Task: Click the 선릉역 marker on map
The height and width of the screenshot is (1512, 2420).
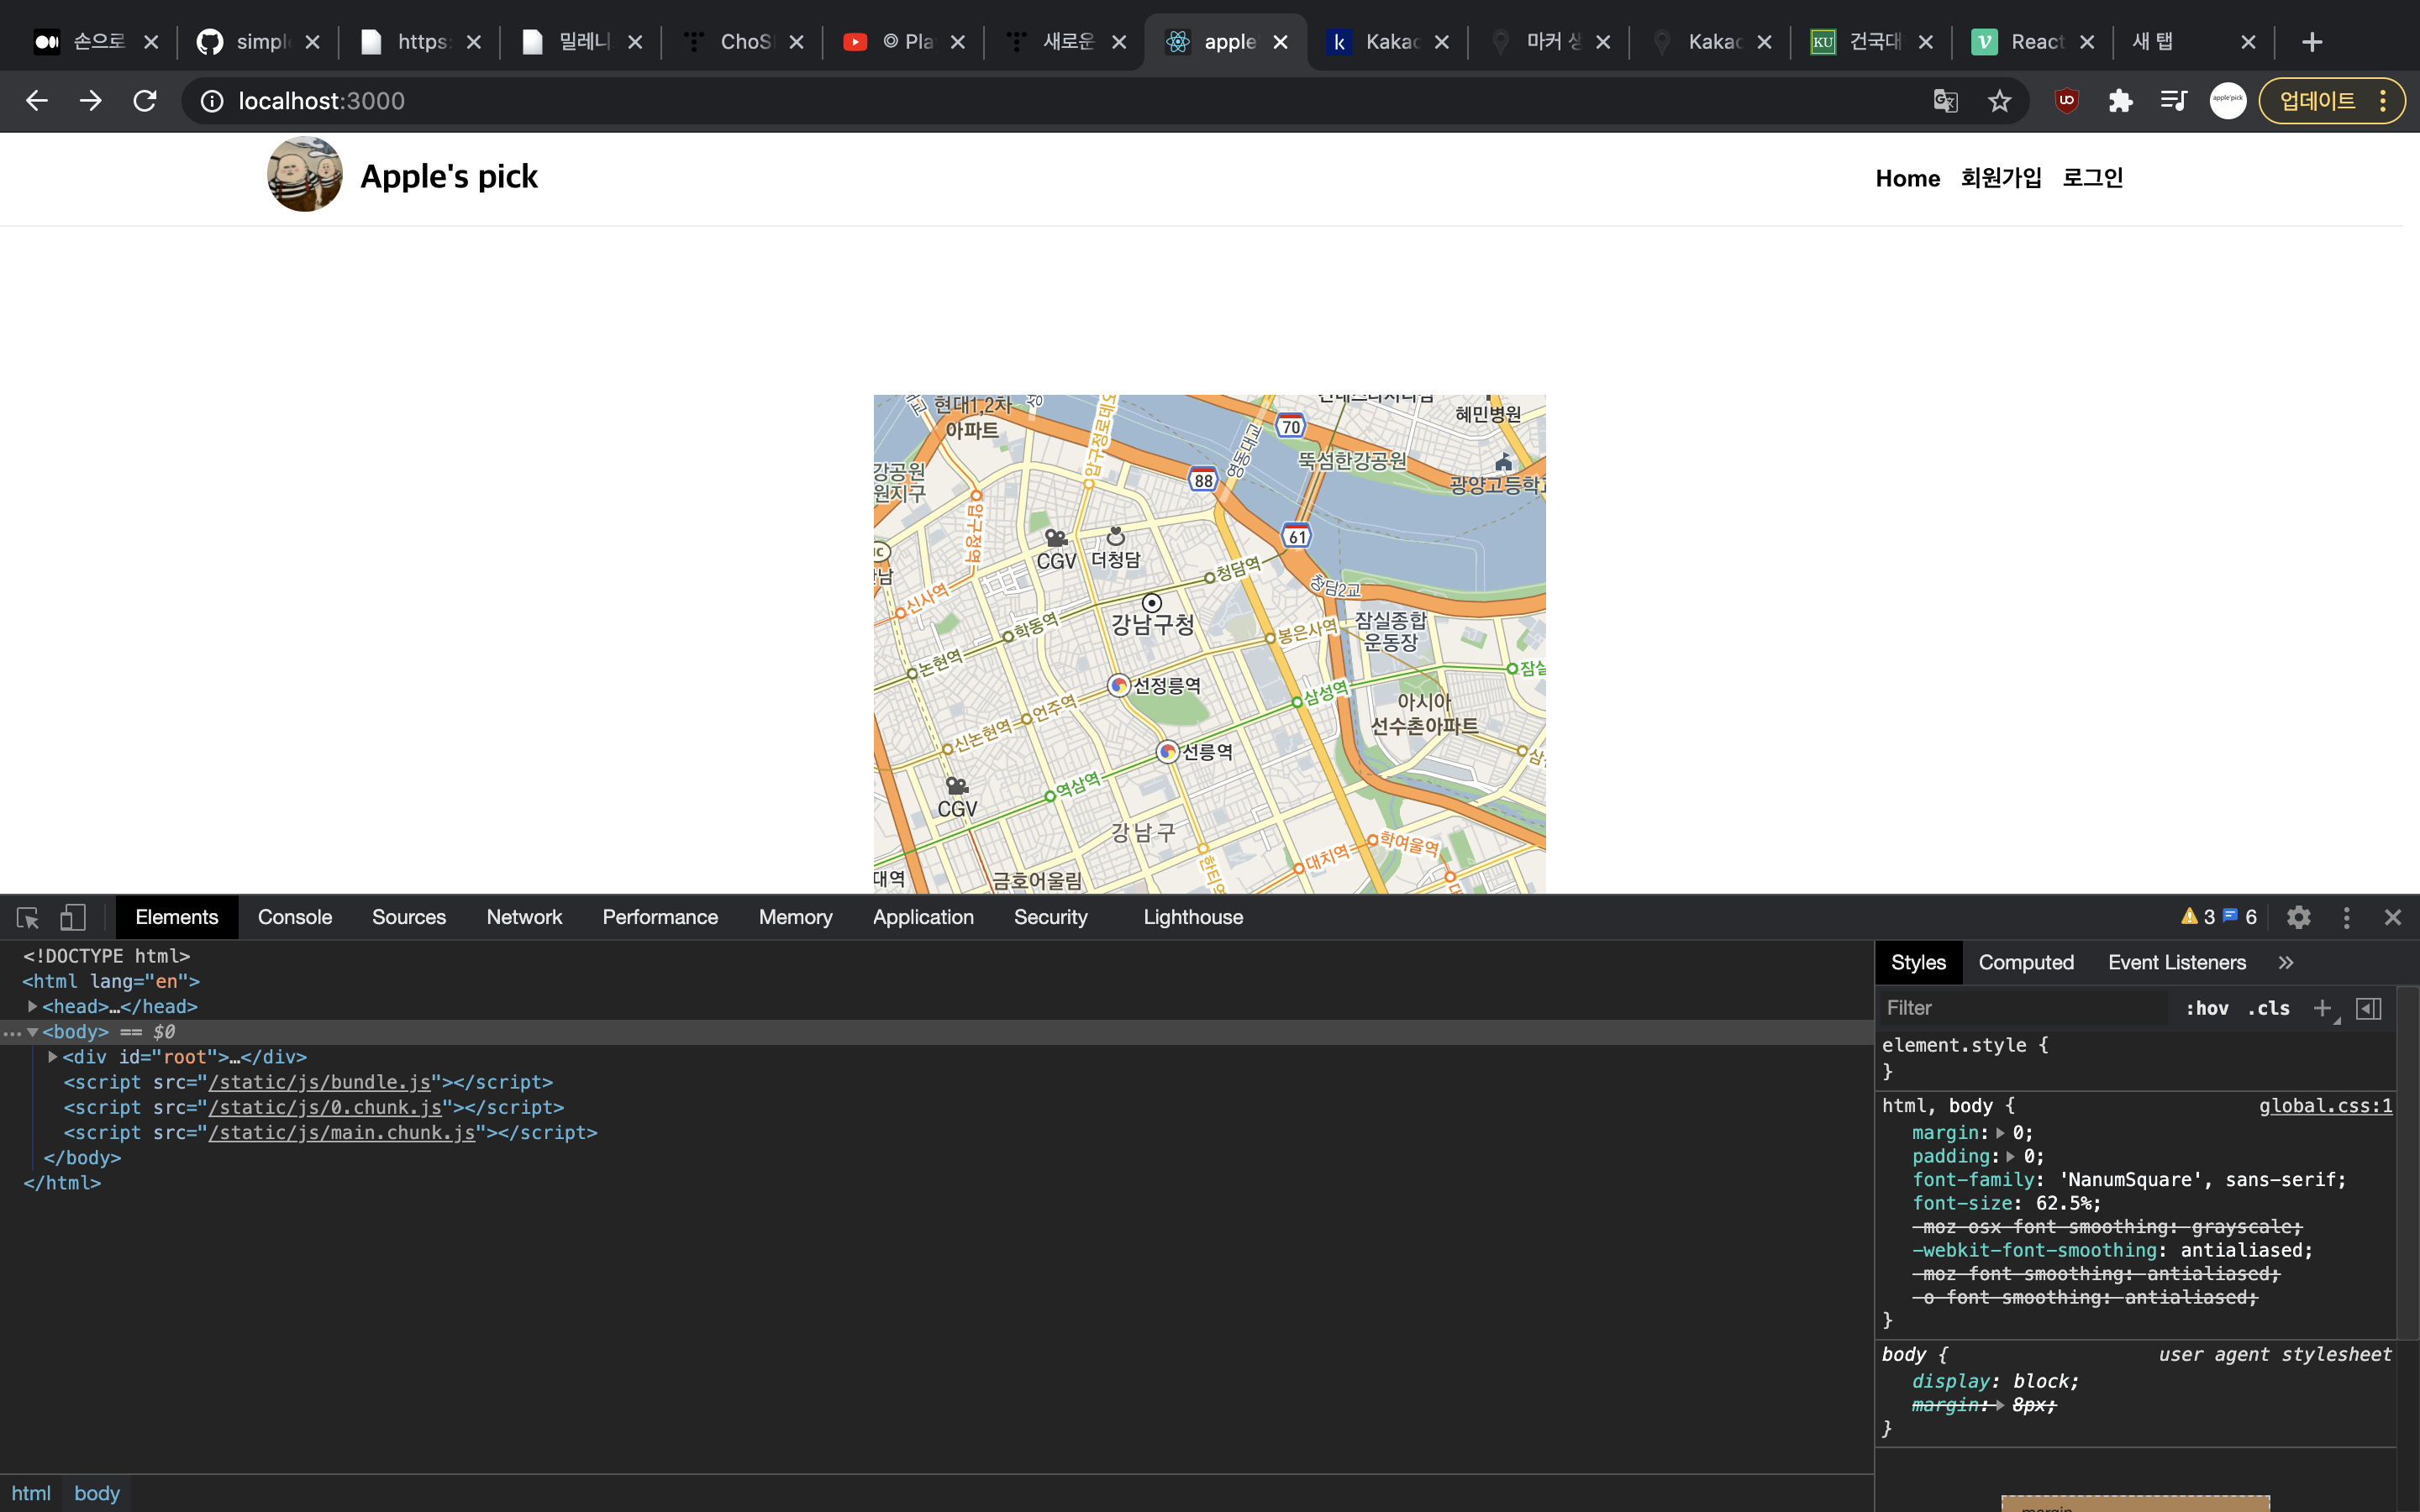Action: coord(1167,751)
